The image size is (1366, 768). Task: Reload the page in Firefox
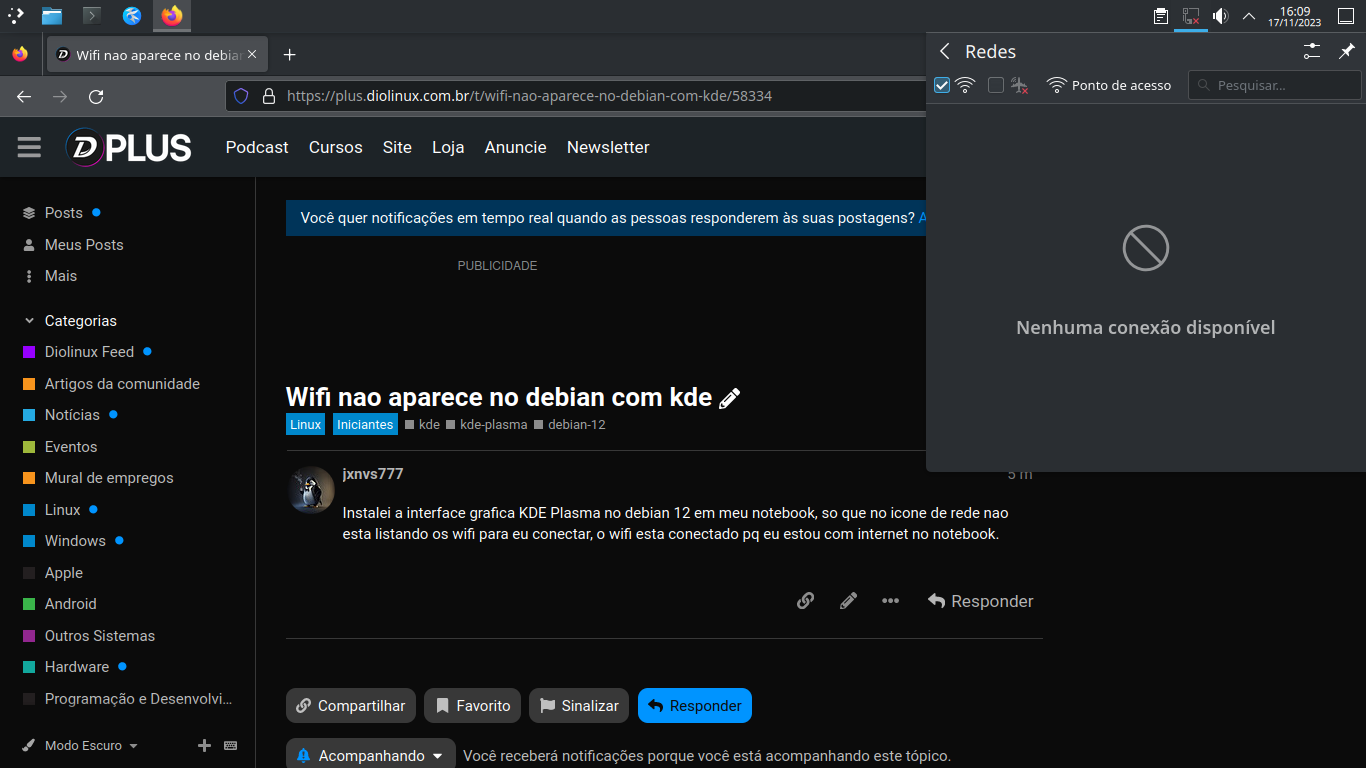coord(96,97)
